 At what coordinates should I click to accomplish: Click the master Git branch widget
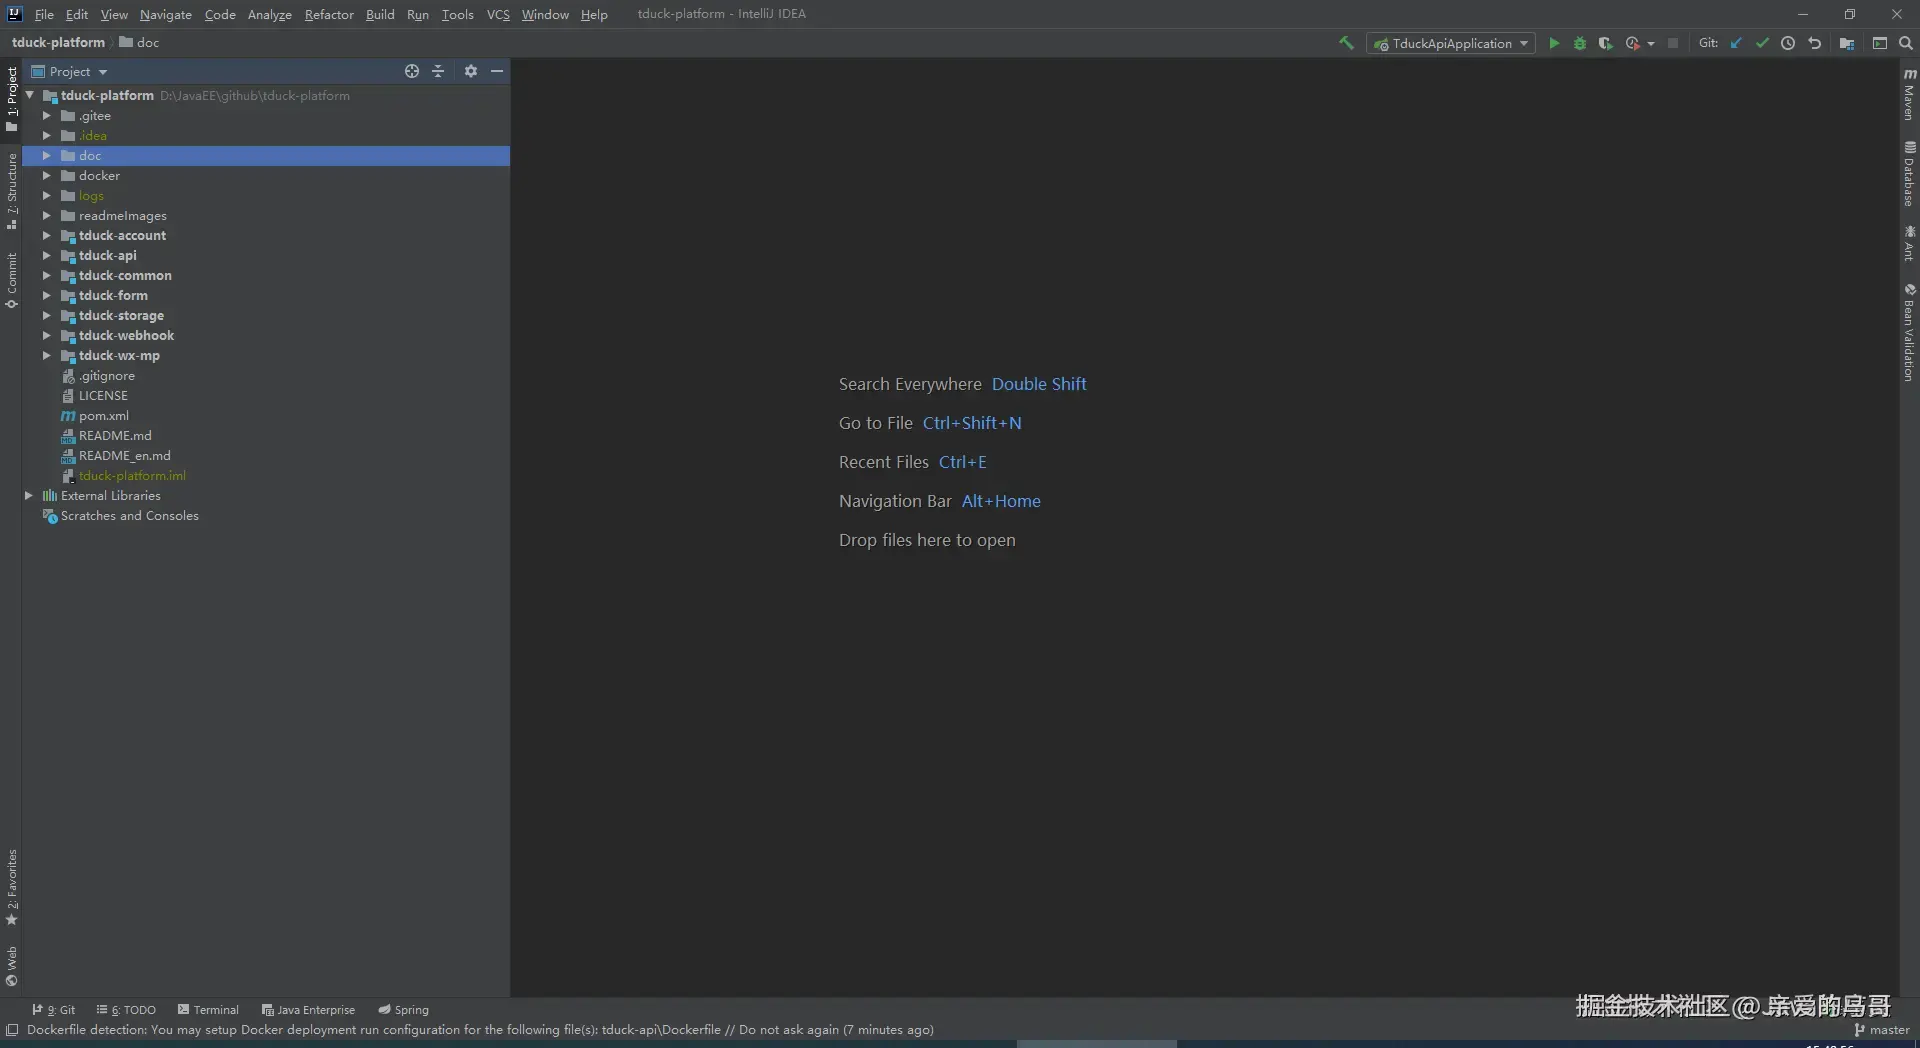point(1881,1029)
